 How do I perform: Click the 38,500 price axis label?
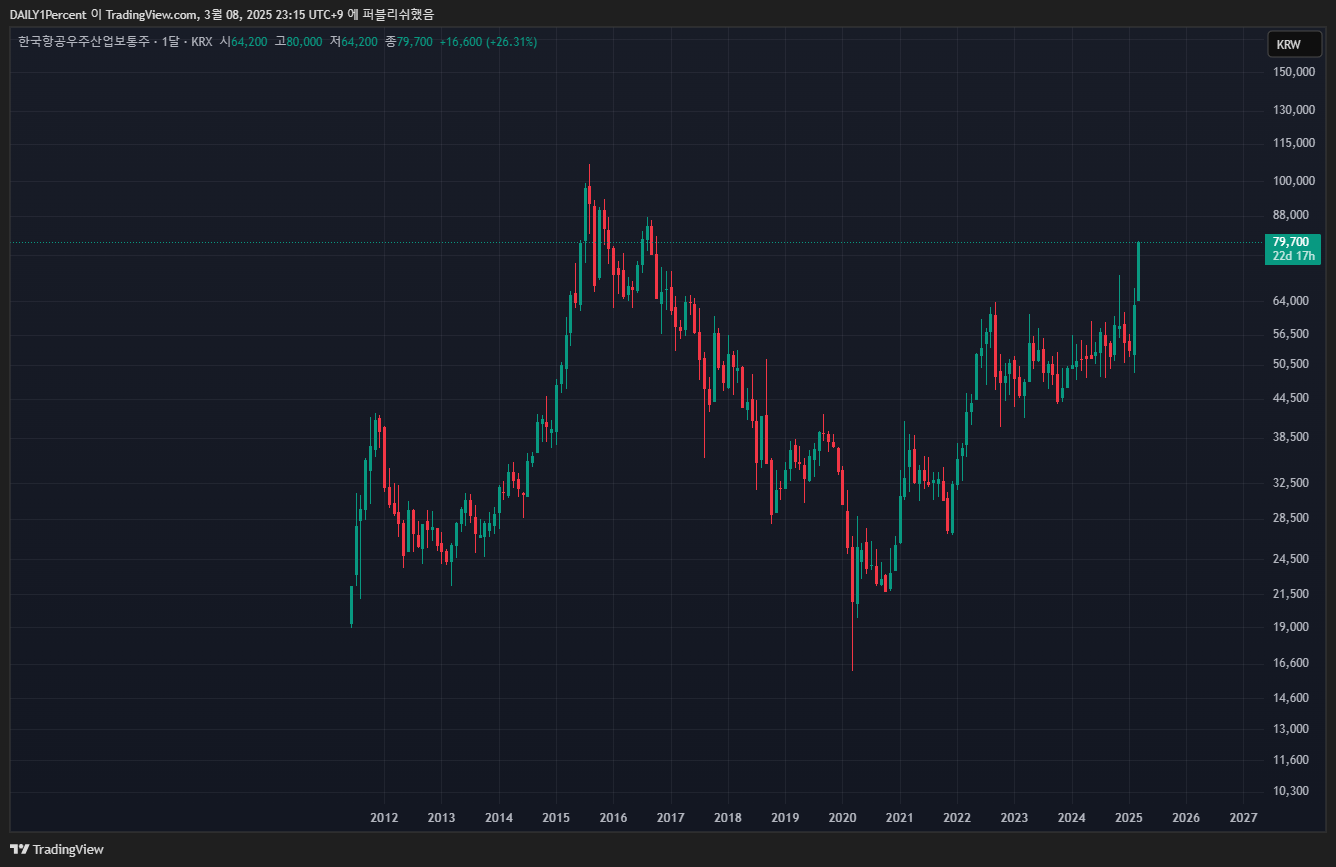click(x=1289, y=438)
